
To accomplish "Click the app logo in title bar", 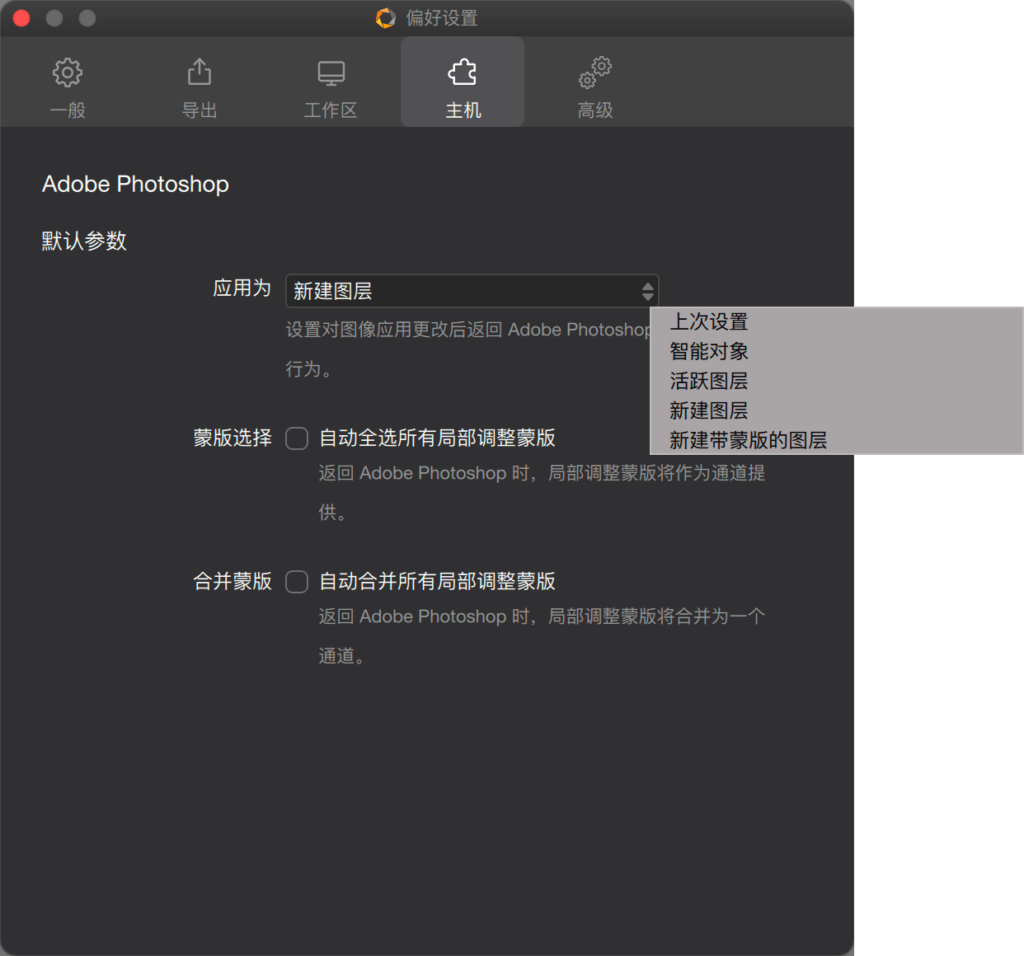I will [385, 18].
